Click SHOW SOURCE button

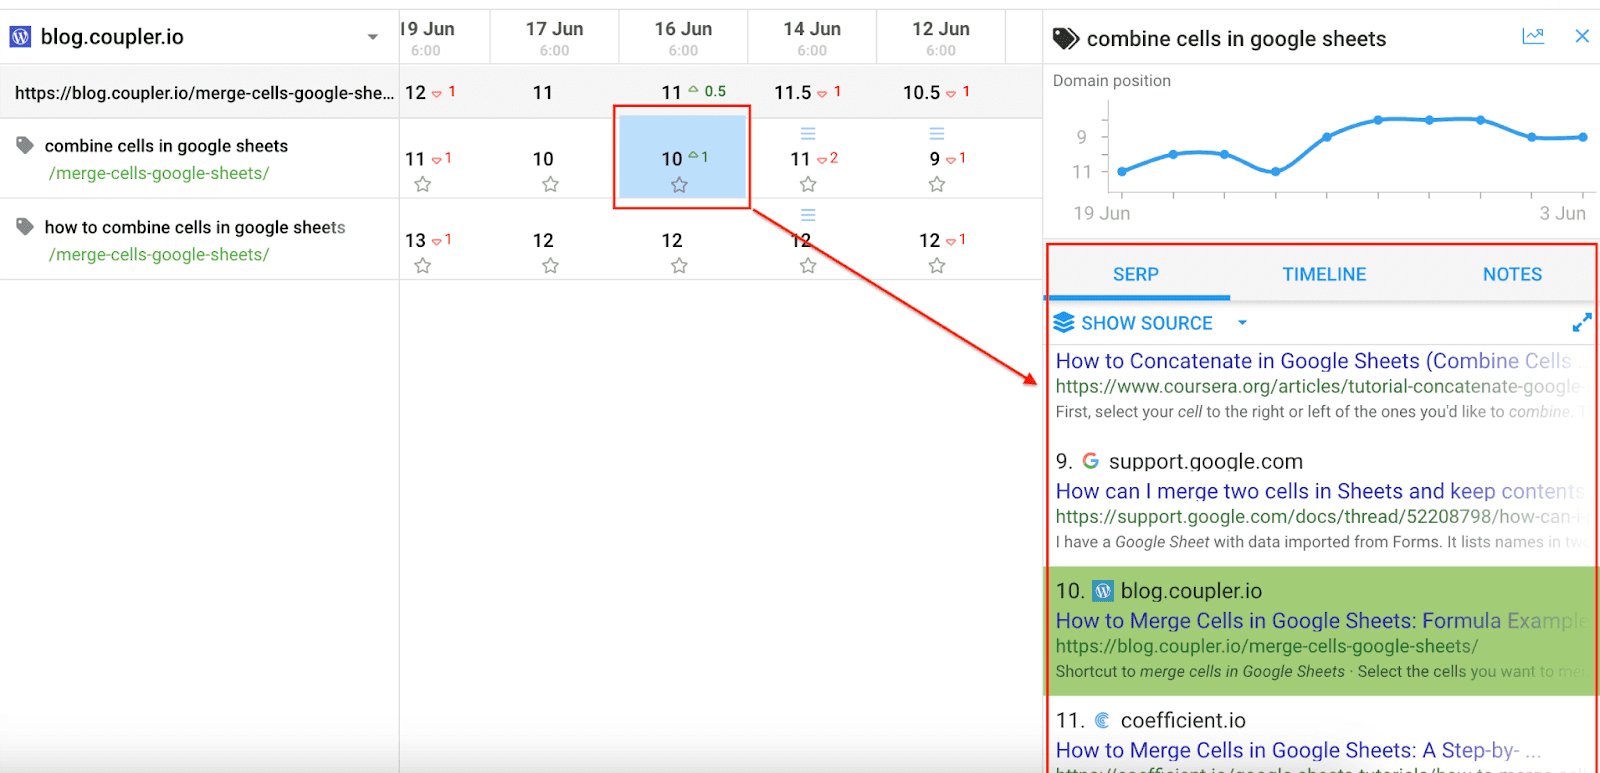(x=1147, y=323)
